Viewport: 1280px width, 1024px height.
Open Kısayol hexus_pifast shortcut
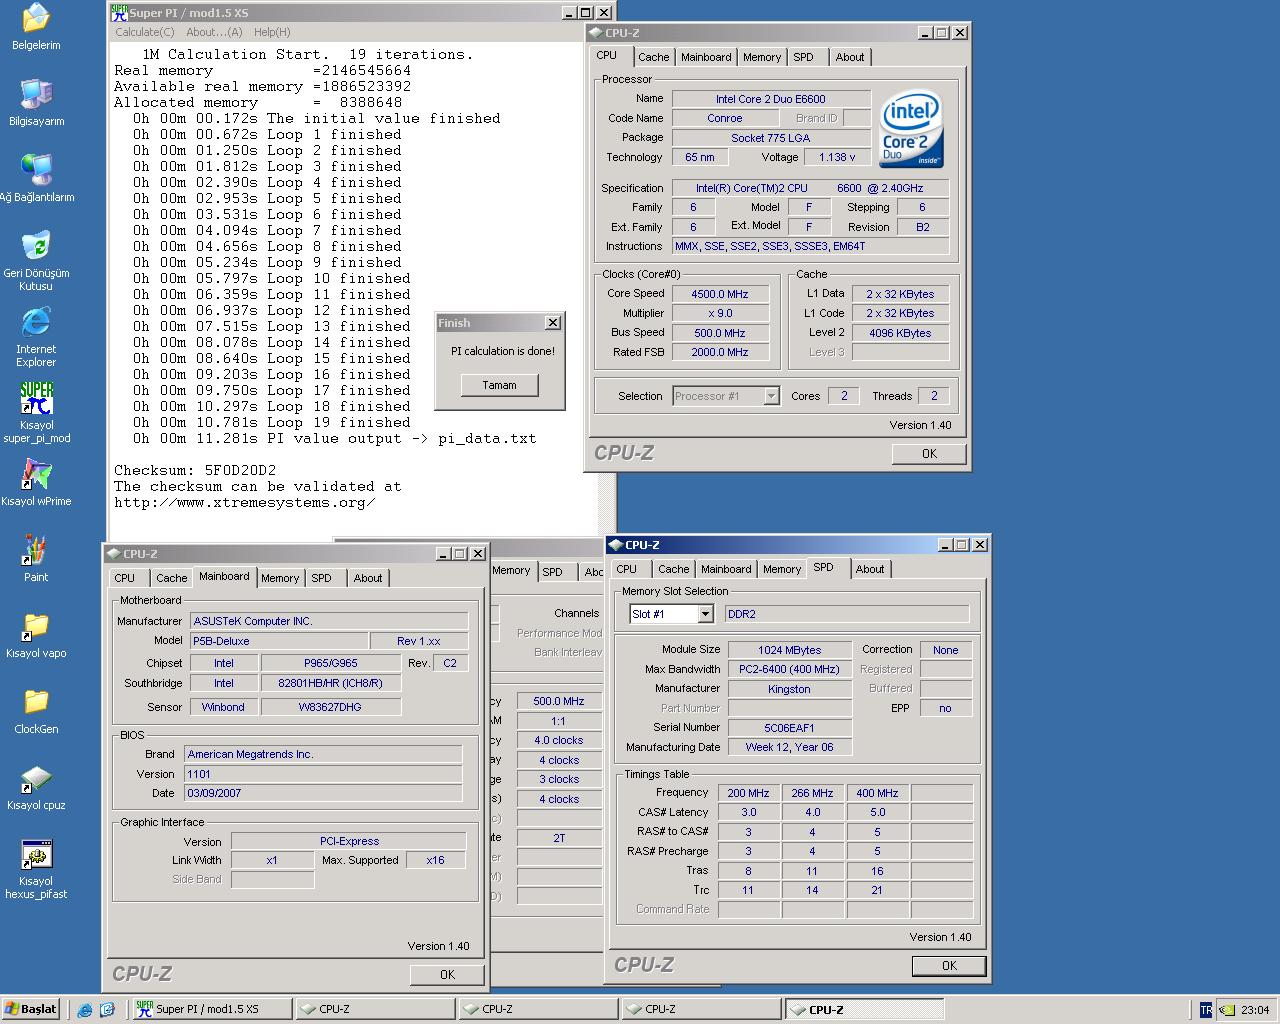[x=36, y=869]
